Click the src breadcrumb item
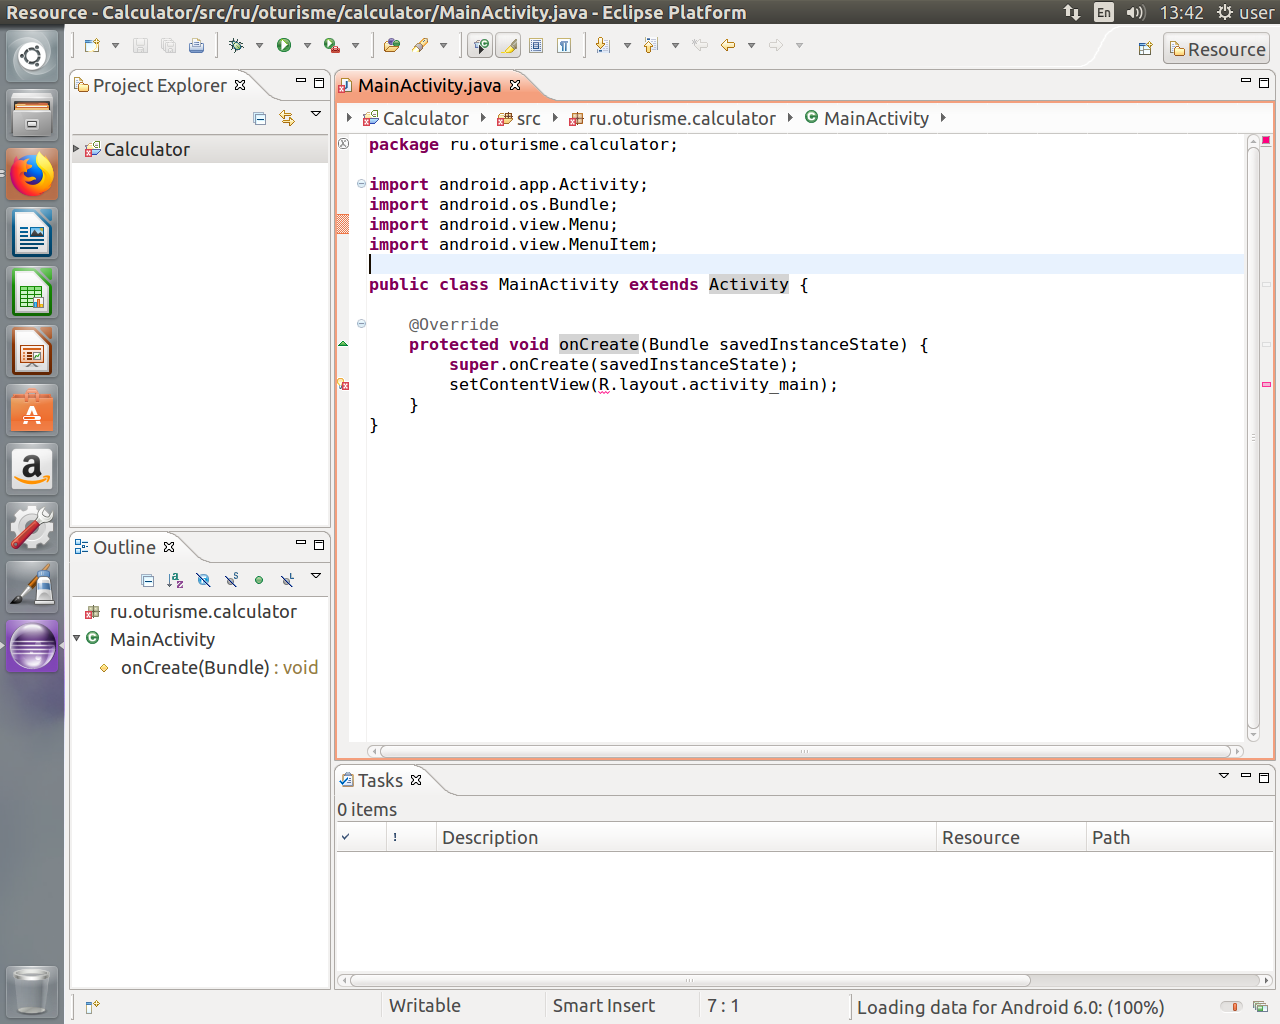 click(519, 119)
